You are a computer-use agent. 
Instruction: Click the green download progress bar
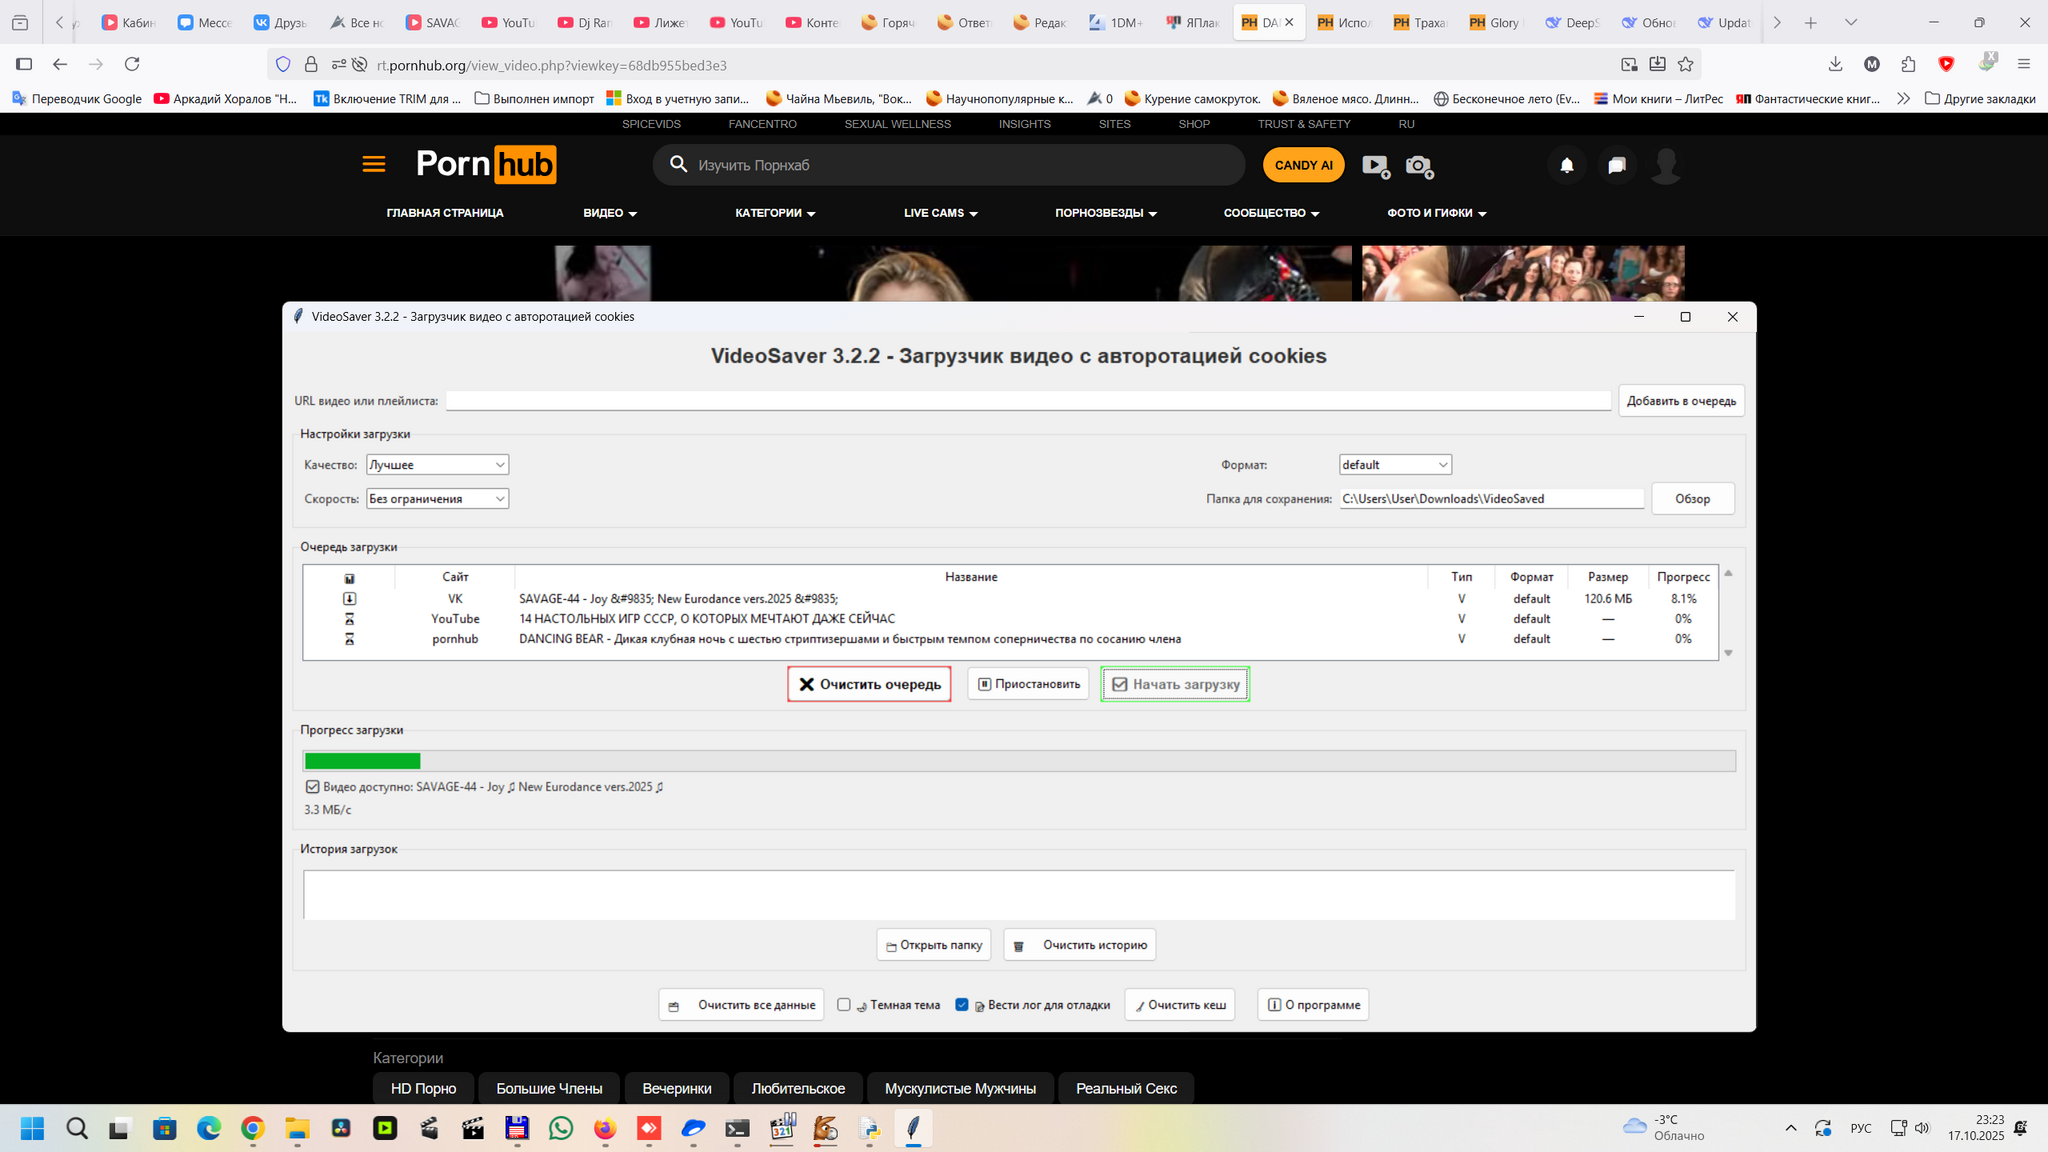coord(362,761)
